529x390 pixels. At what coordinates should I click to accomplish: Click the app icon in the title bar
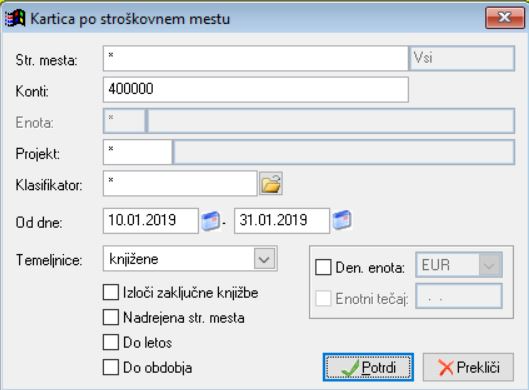click(x=15, y=18)
